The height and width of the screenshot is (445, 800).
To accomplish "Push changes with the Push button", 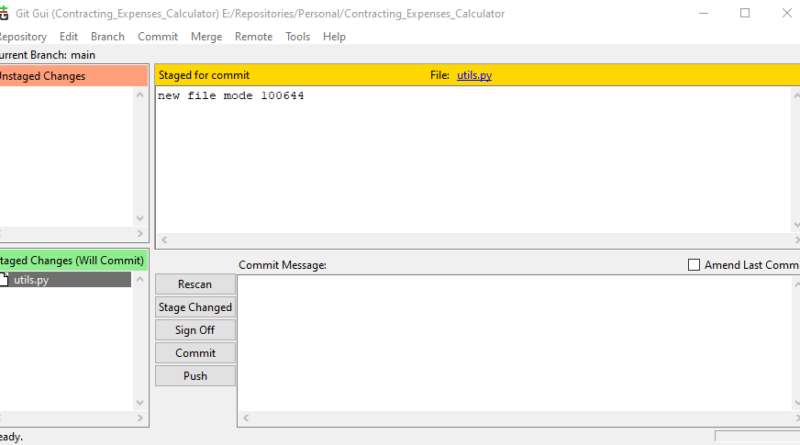I will pos(195,376).
